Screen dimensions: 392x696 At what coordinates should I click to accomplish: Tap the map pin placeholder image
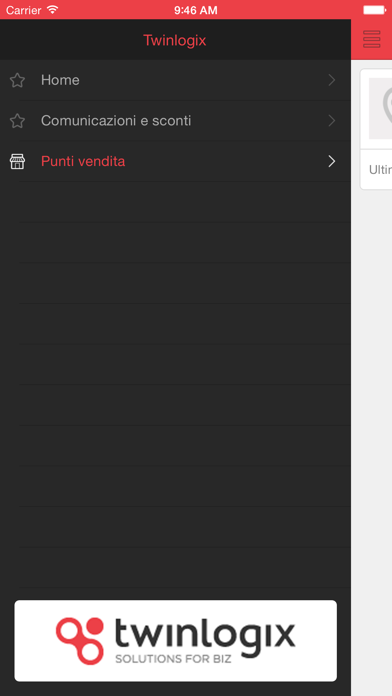pyautogui.click(x=380, y=108)
